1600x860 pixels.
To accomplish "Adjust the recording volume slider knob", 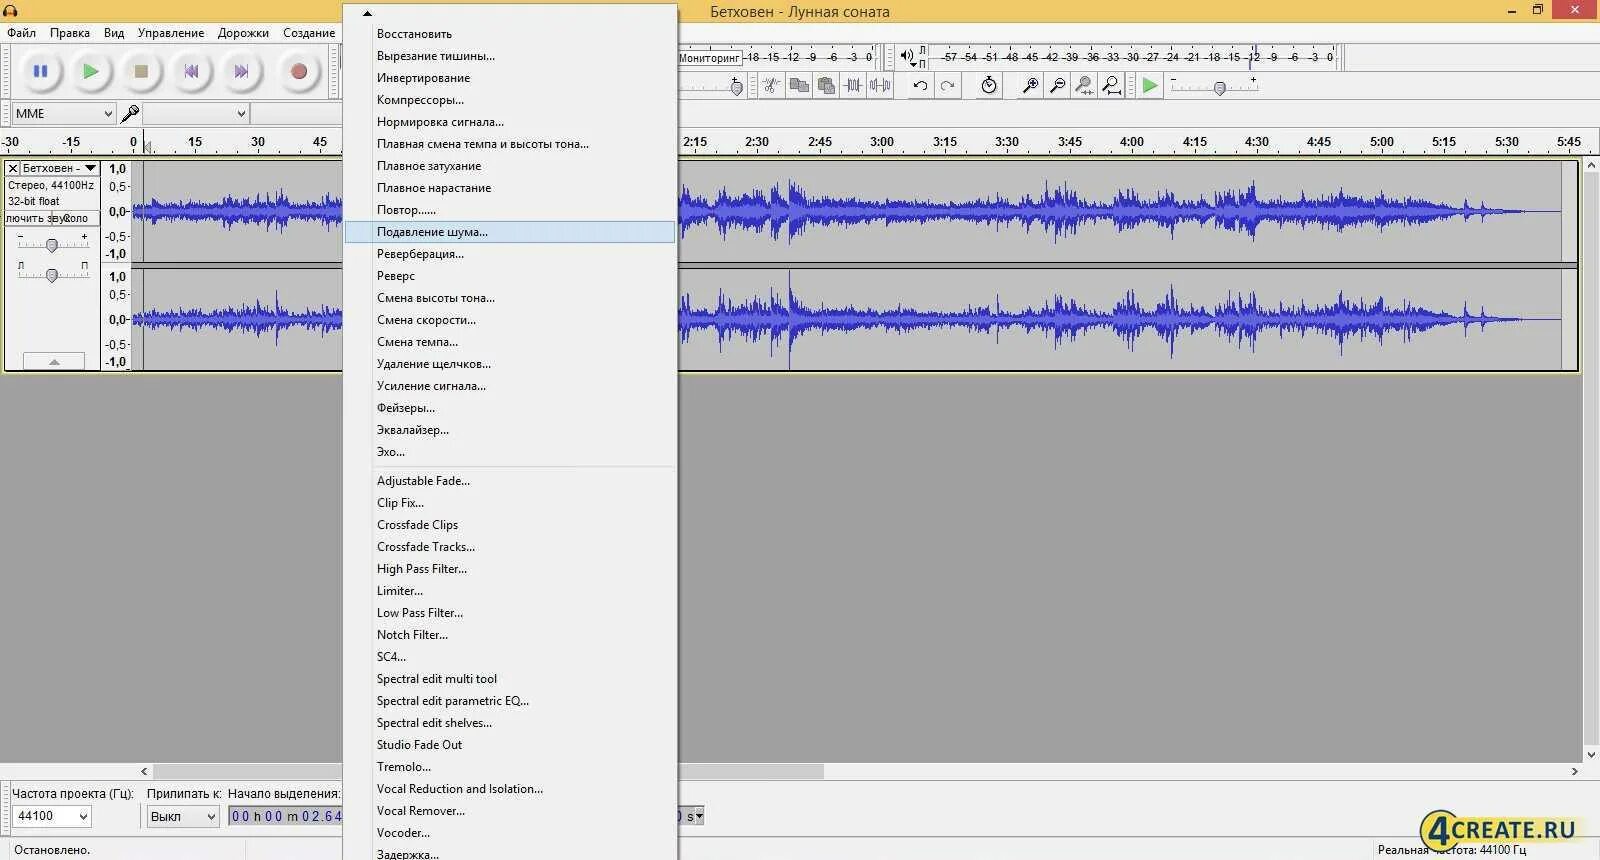I will point(736,88).
